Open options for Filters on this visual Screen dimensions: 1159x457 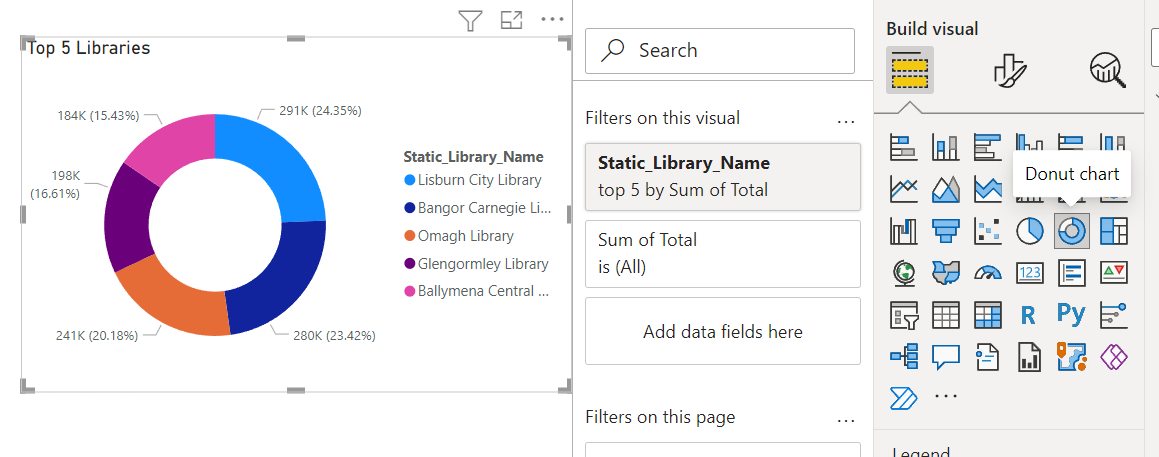point(846,120)
